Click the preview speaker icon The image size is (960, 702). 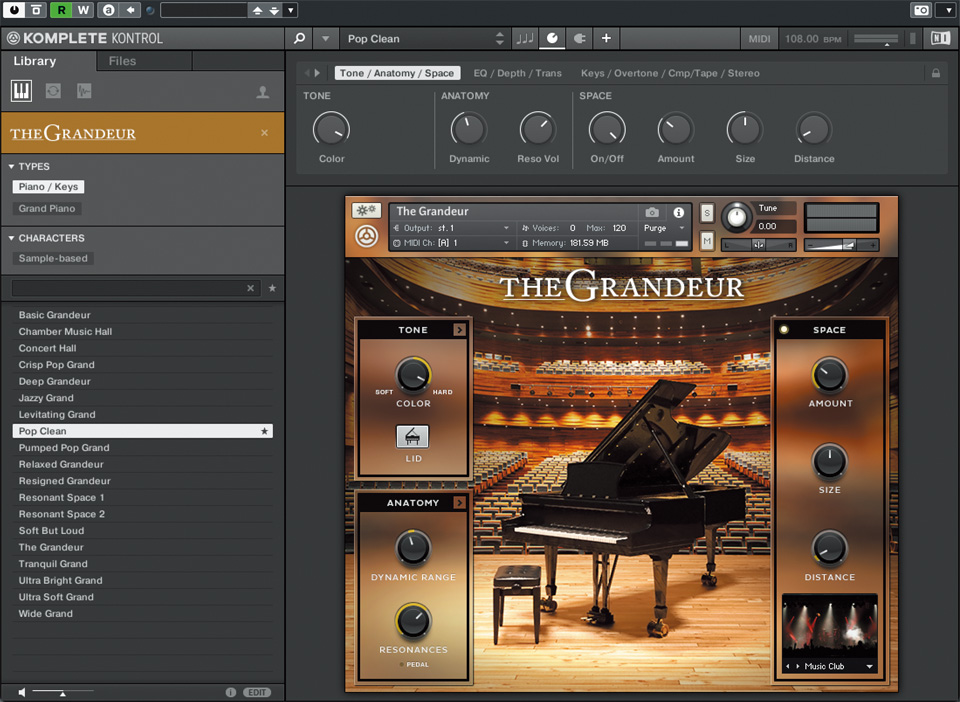click(x=21, y=692)
